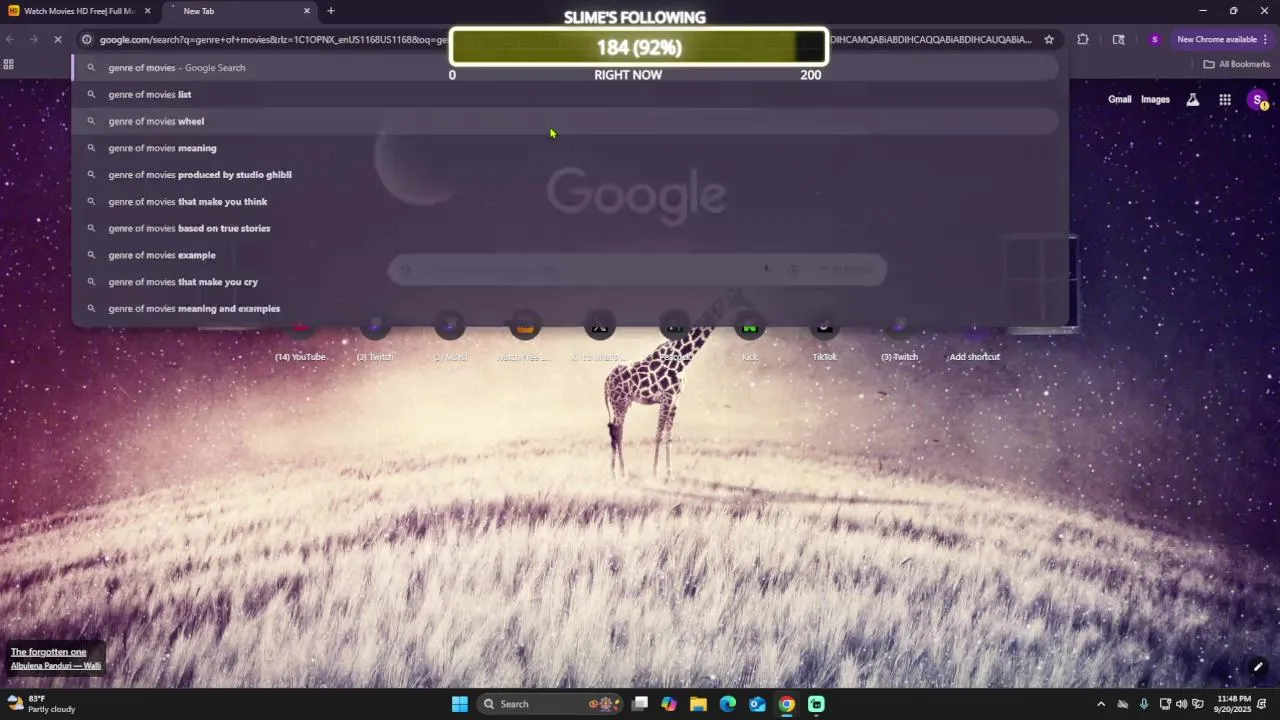This screenshot has height=720, width=1280.
Task: Launch Microsoft Edge from the taskbar
Action: tap(728, 704)
